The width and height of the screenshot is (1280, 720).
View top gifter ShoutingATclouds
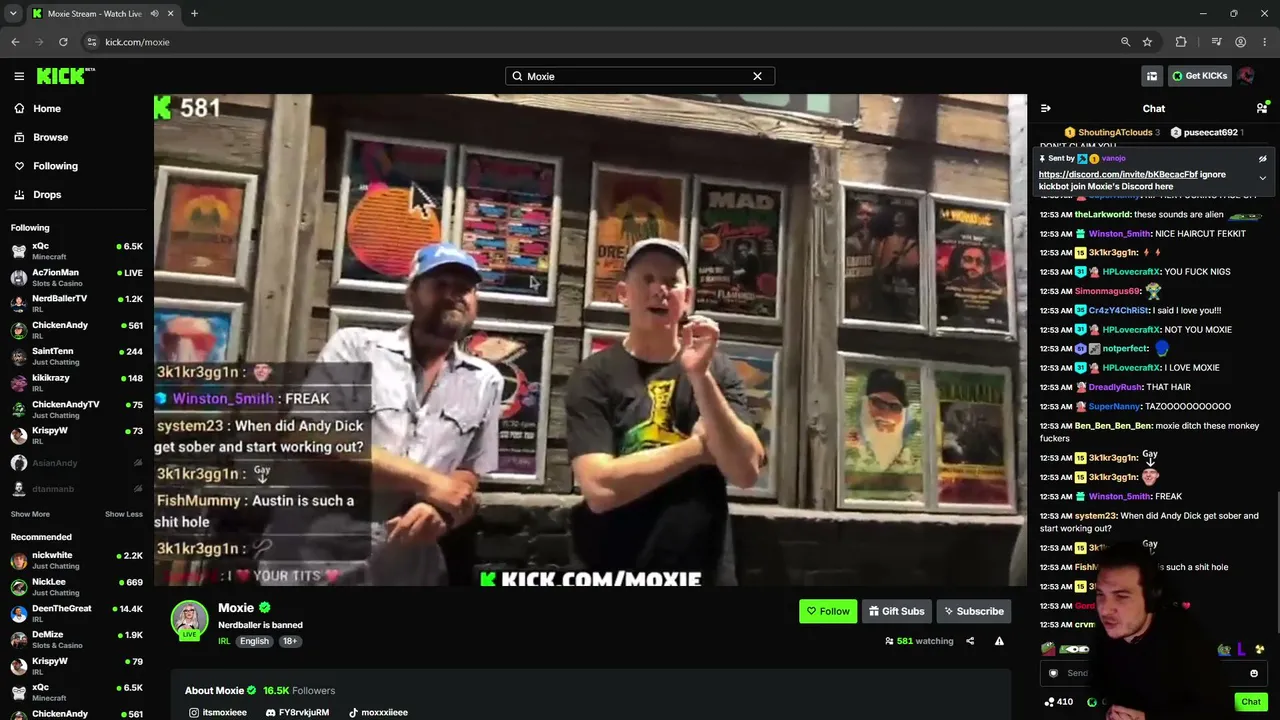[1112, 132]
